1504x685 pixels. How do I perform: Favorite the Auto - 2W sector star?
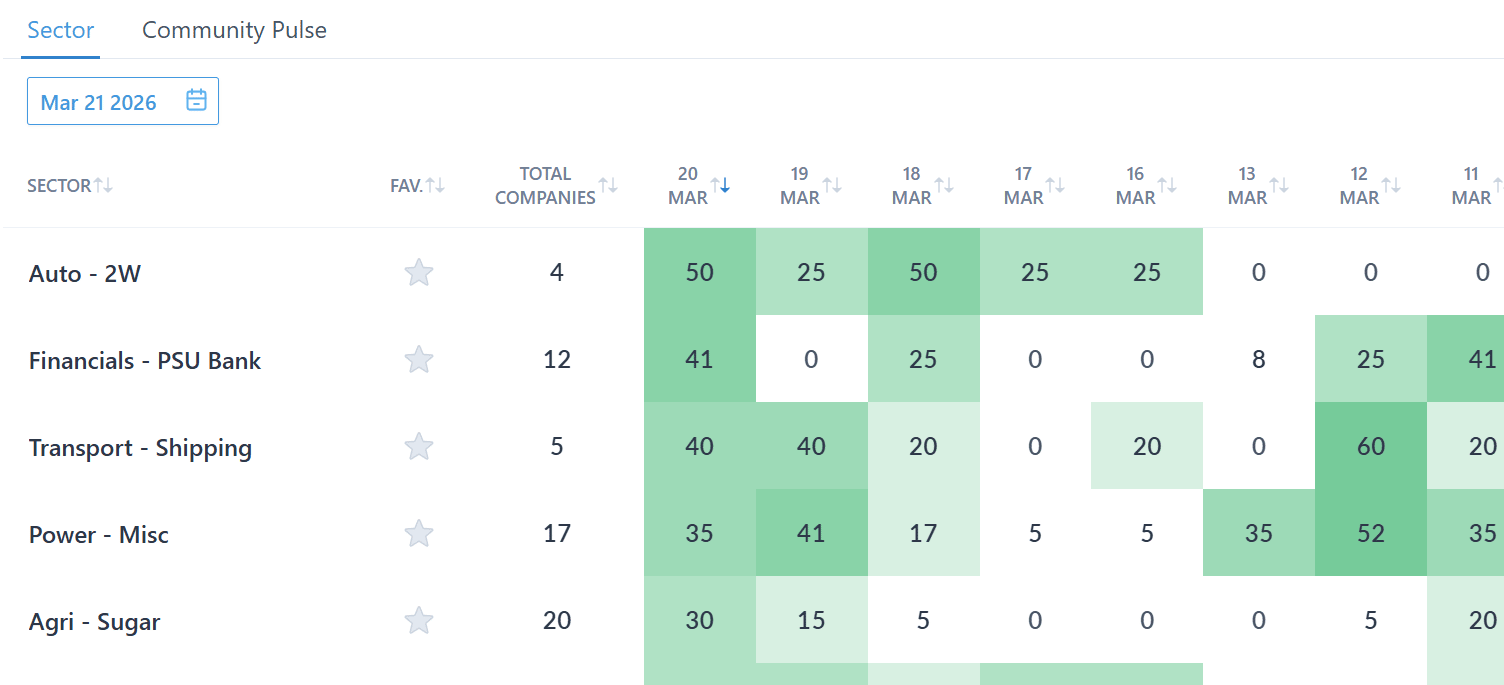click(x=419, y=272)
